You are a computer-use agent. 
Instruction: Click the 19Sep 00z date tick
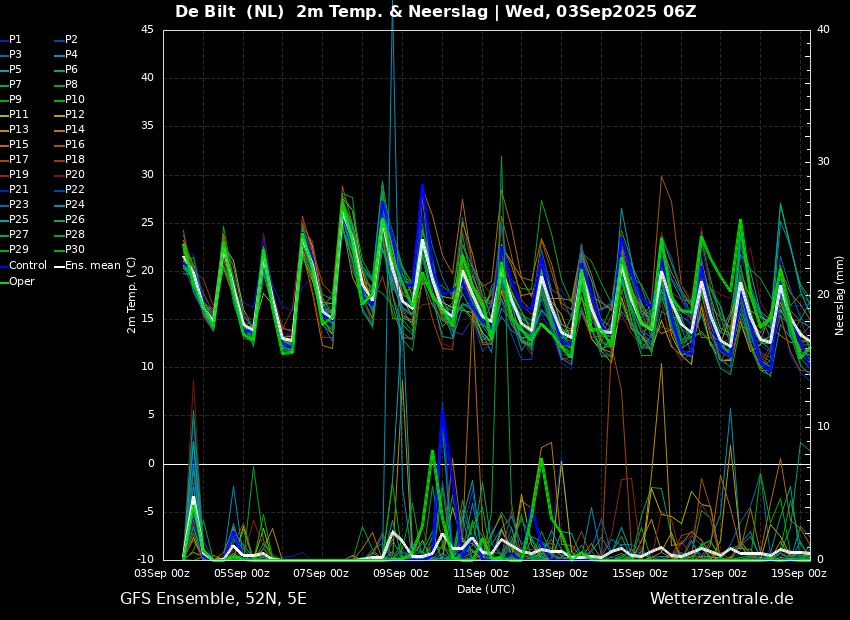799,574
